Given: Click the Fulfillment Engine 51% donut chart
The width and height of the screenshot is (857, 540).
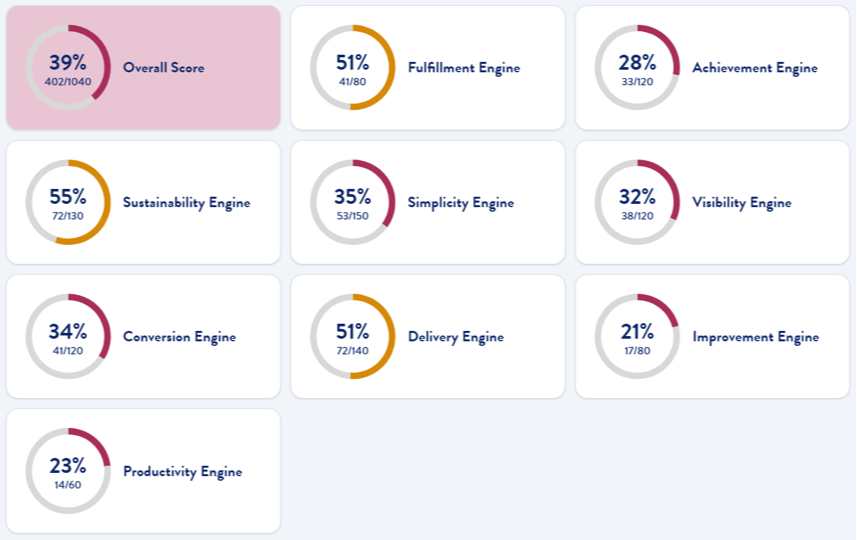Looking at the screenshot, I should coord(352,68).
